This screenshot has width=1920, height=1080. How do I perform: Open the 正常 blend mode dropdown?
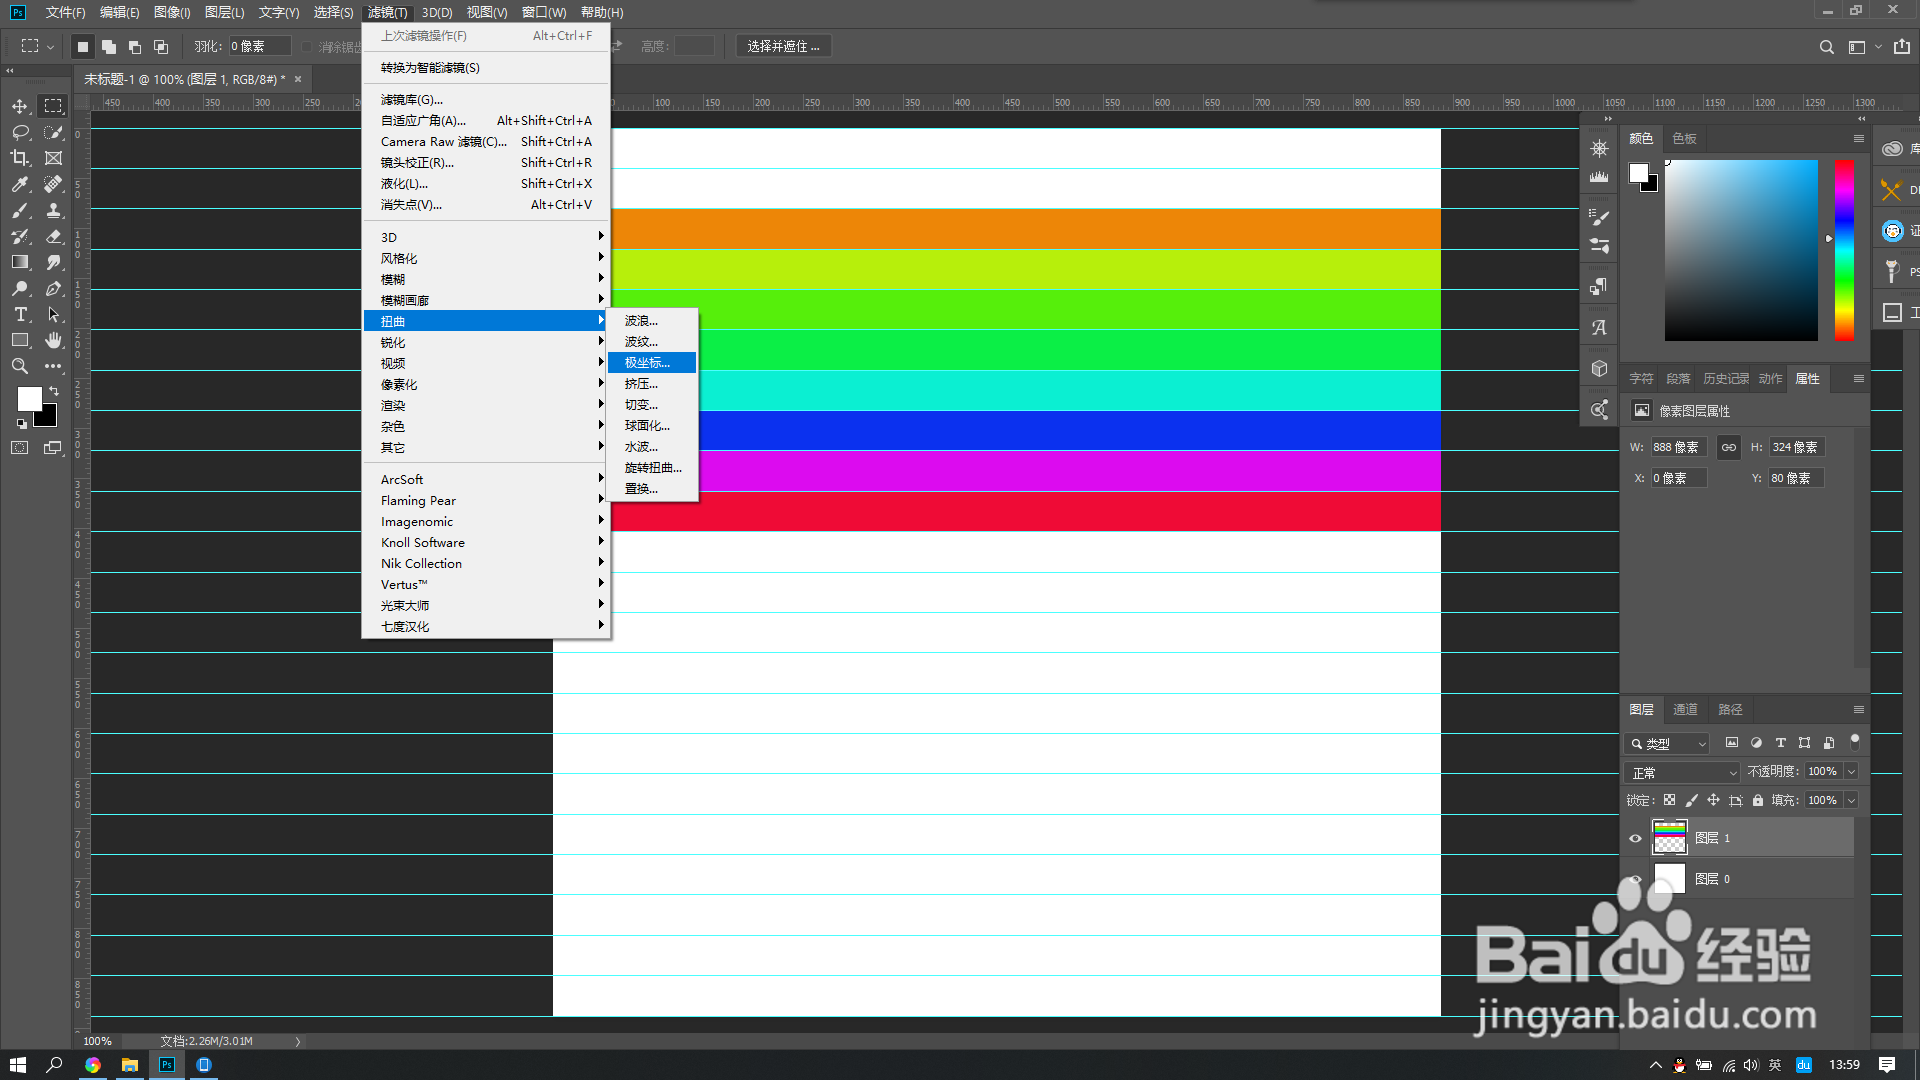[1684, 772]
